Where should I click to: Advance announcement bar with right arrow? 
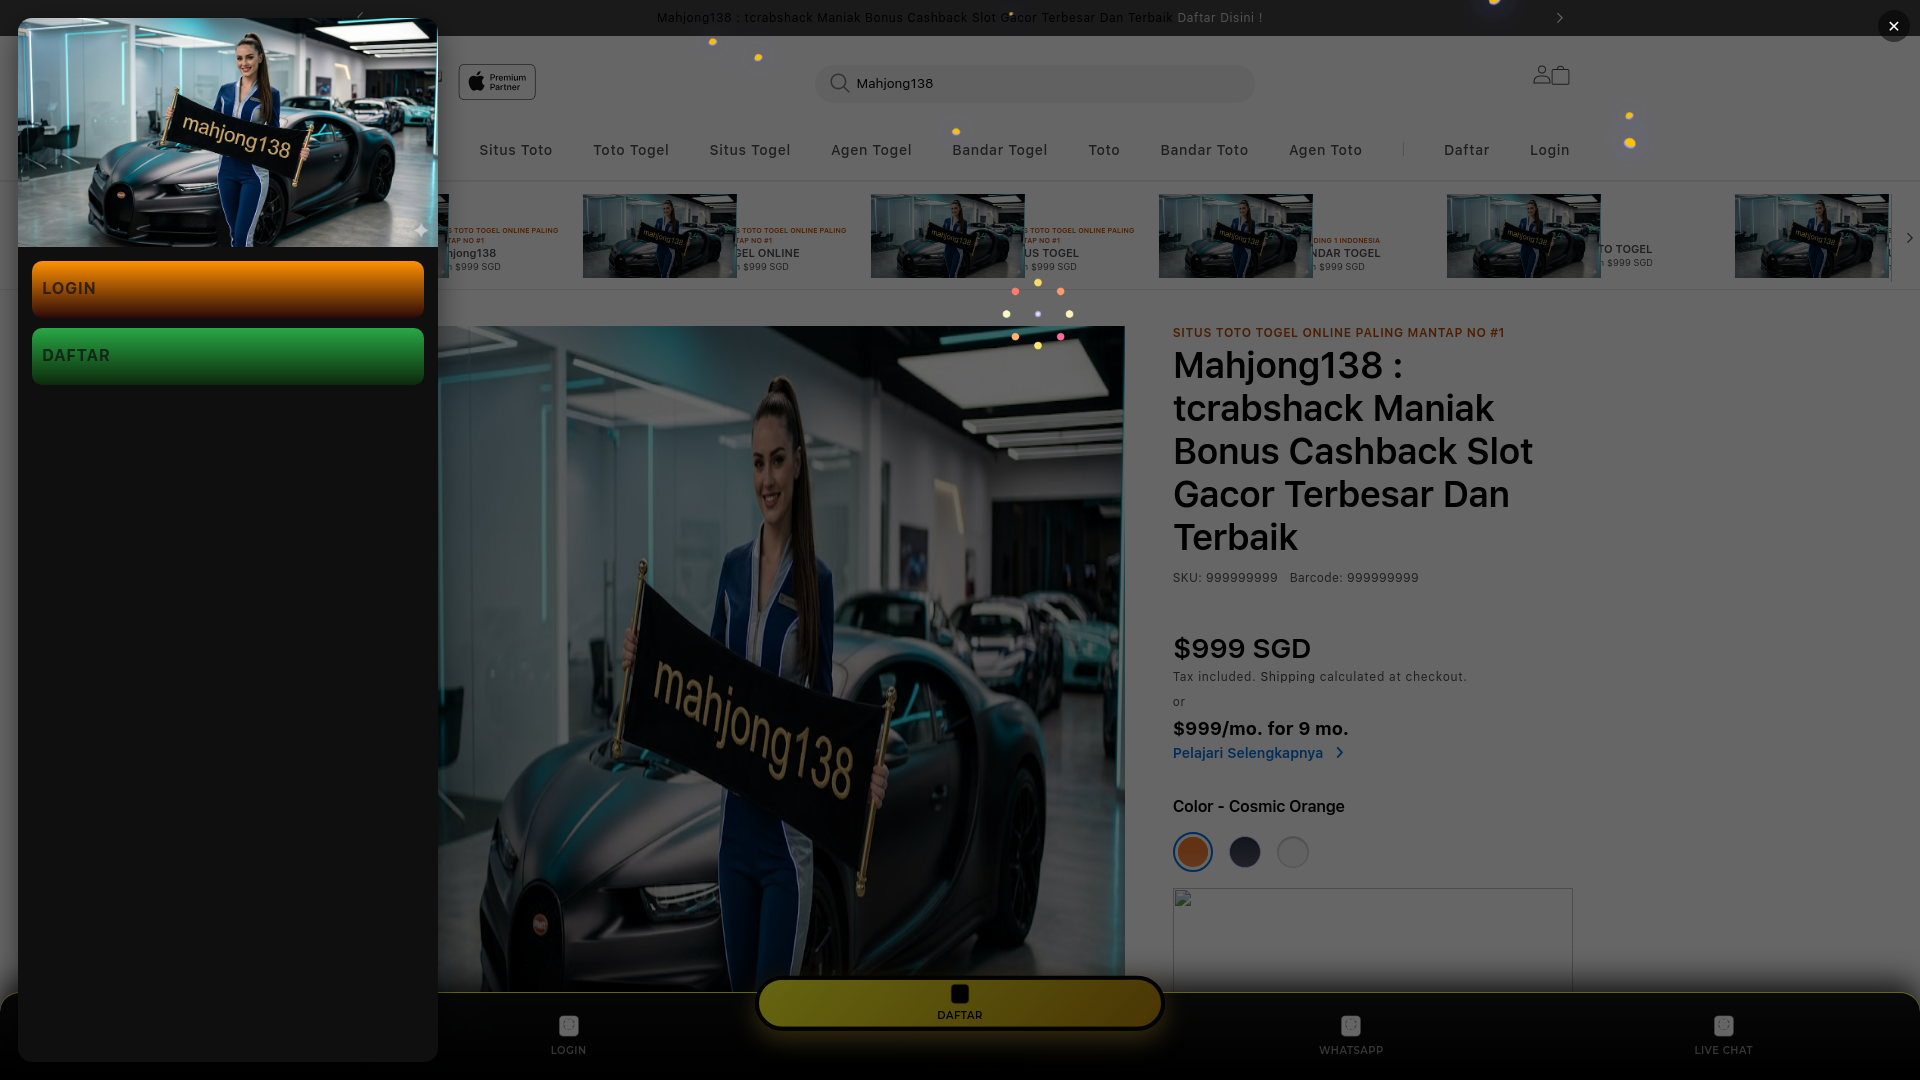1559,18
